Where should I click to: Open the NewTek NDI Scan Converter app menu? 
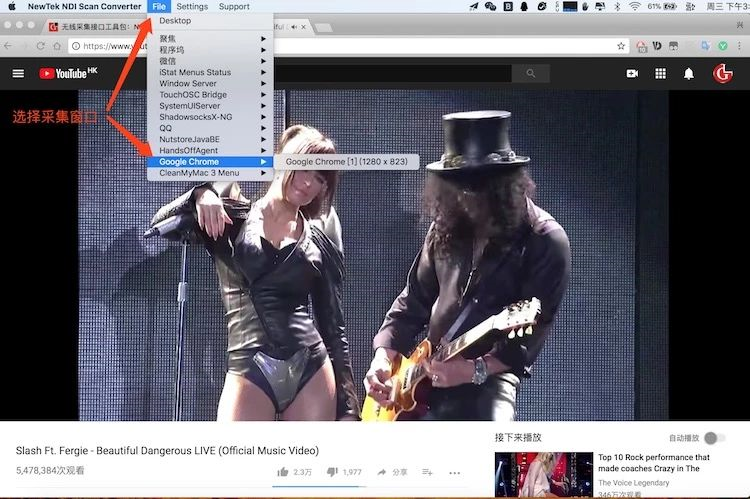click(85, 6)
